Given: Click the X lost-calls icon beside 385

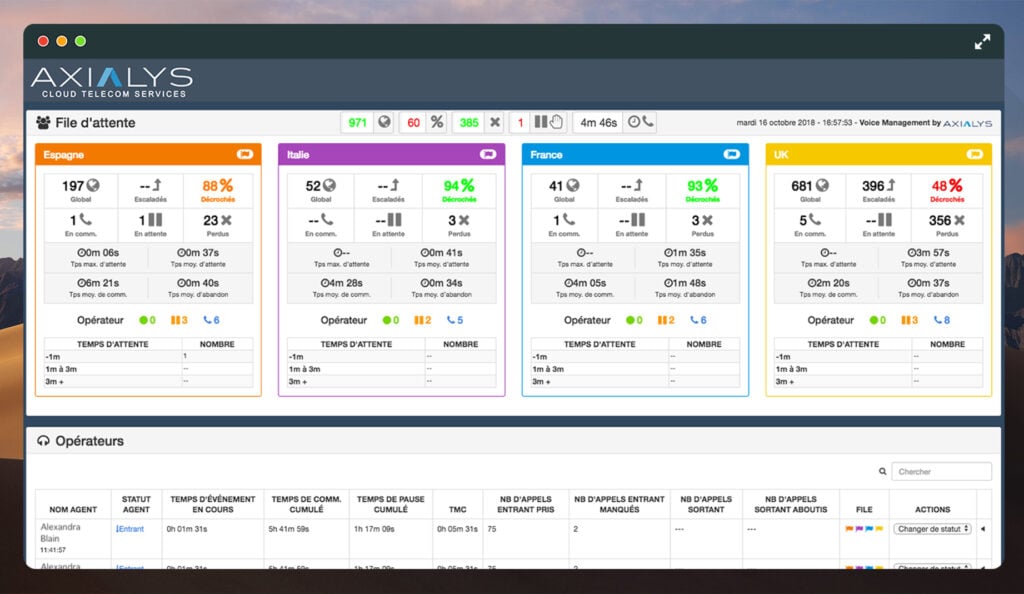Looking at the screenshot, I should (x=495, y=122).
